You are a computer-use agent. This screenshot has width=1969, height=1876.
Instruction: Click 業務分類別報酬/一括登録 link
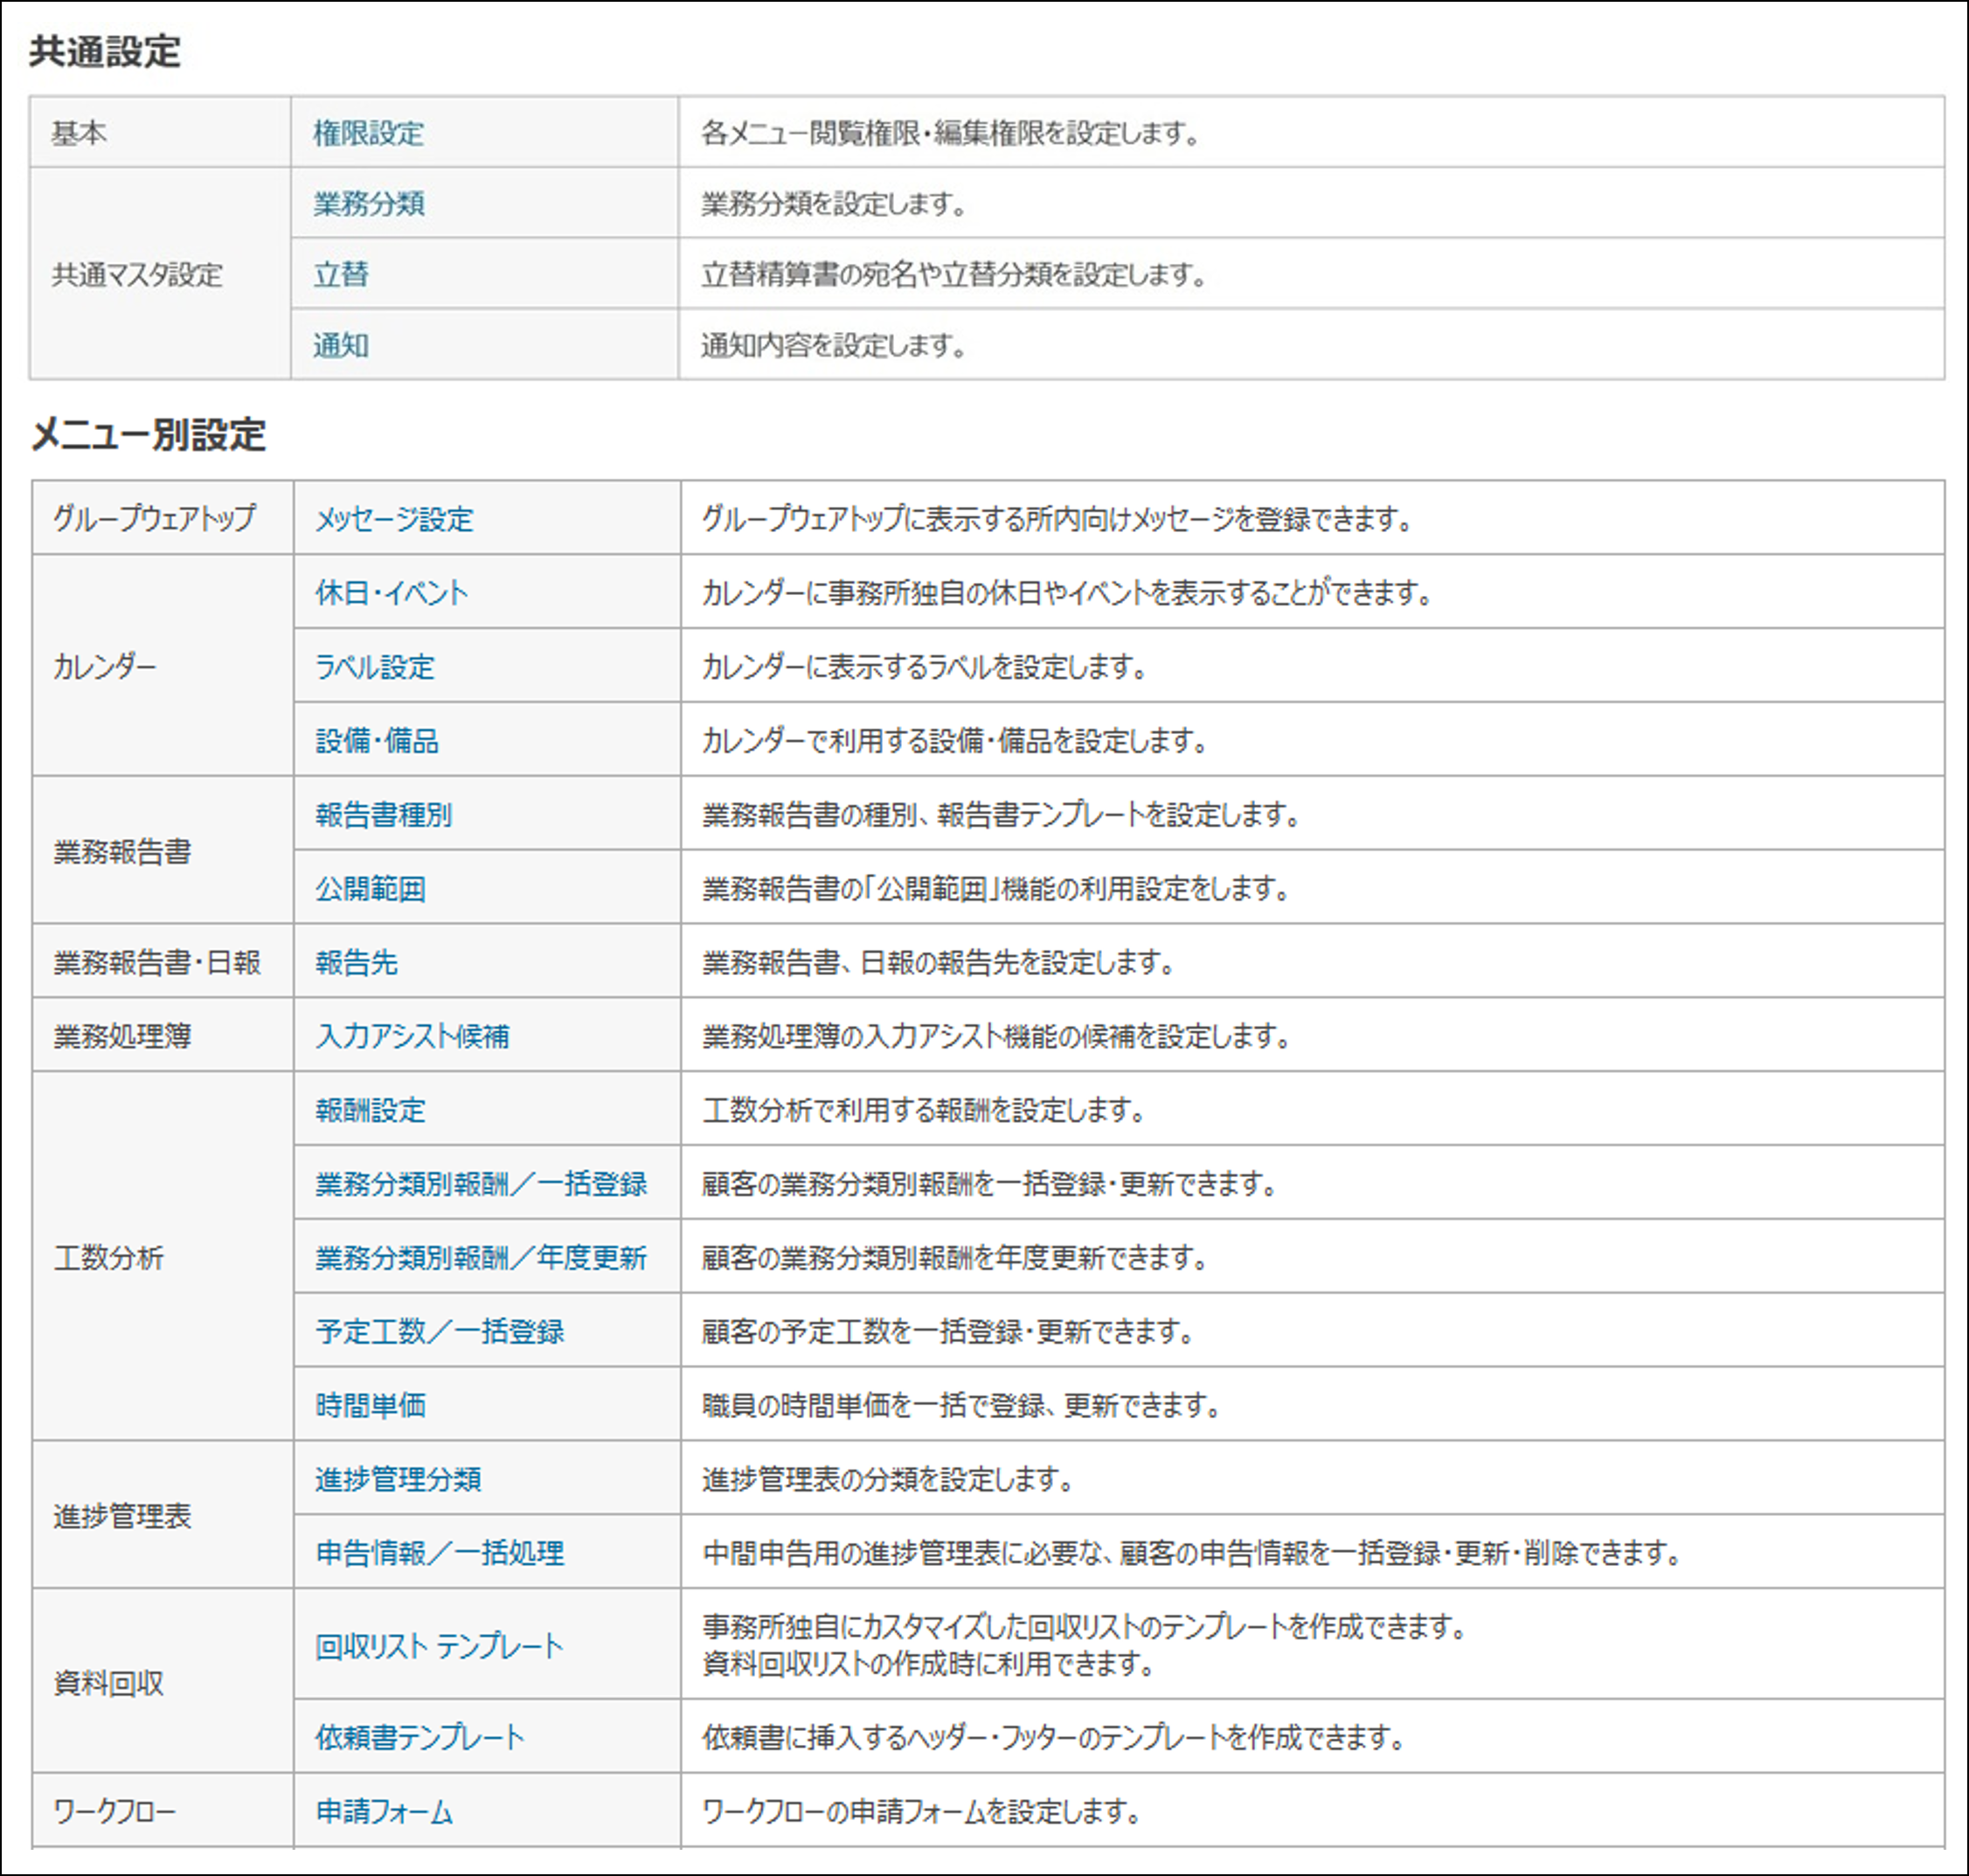481,1184
